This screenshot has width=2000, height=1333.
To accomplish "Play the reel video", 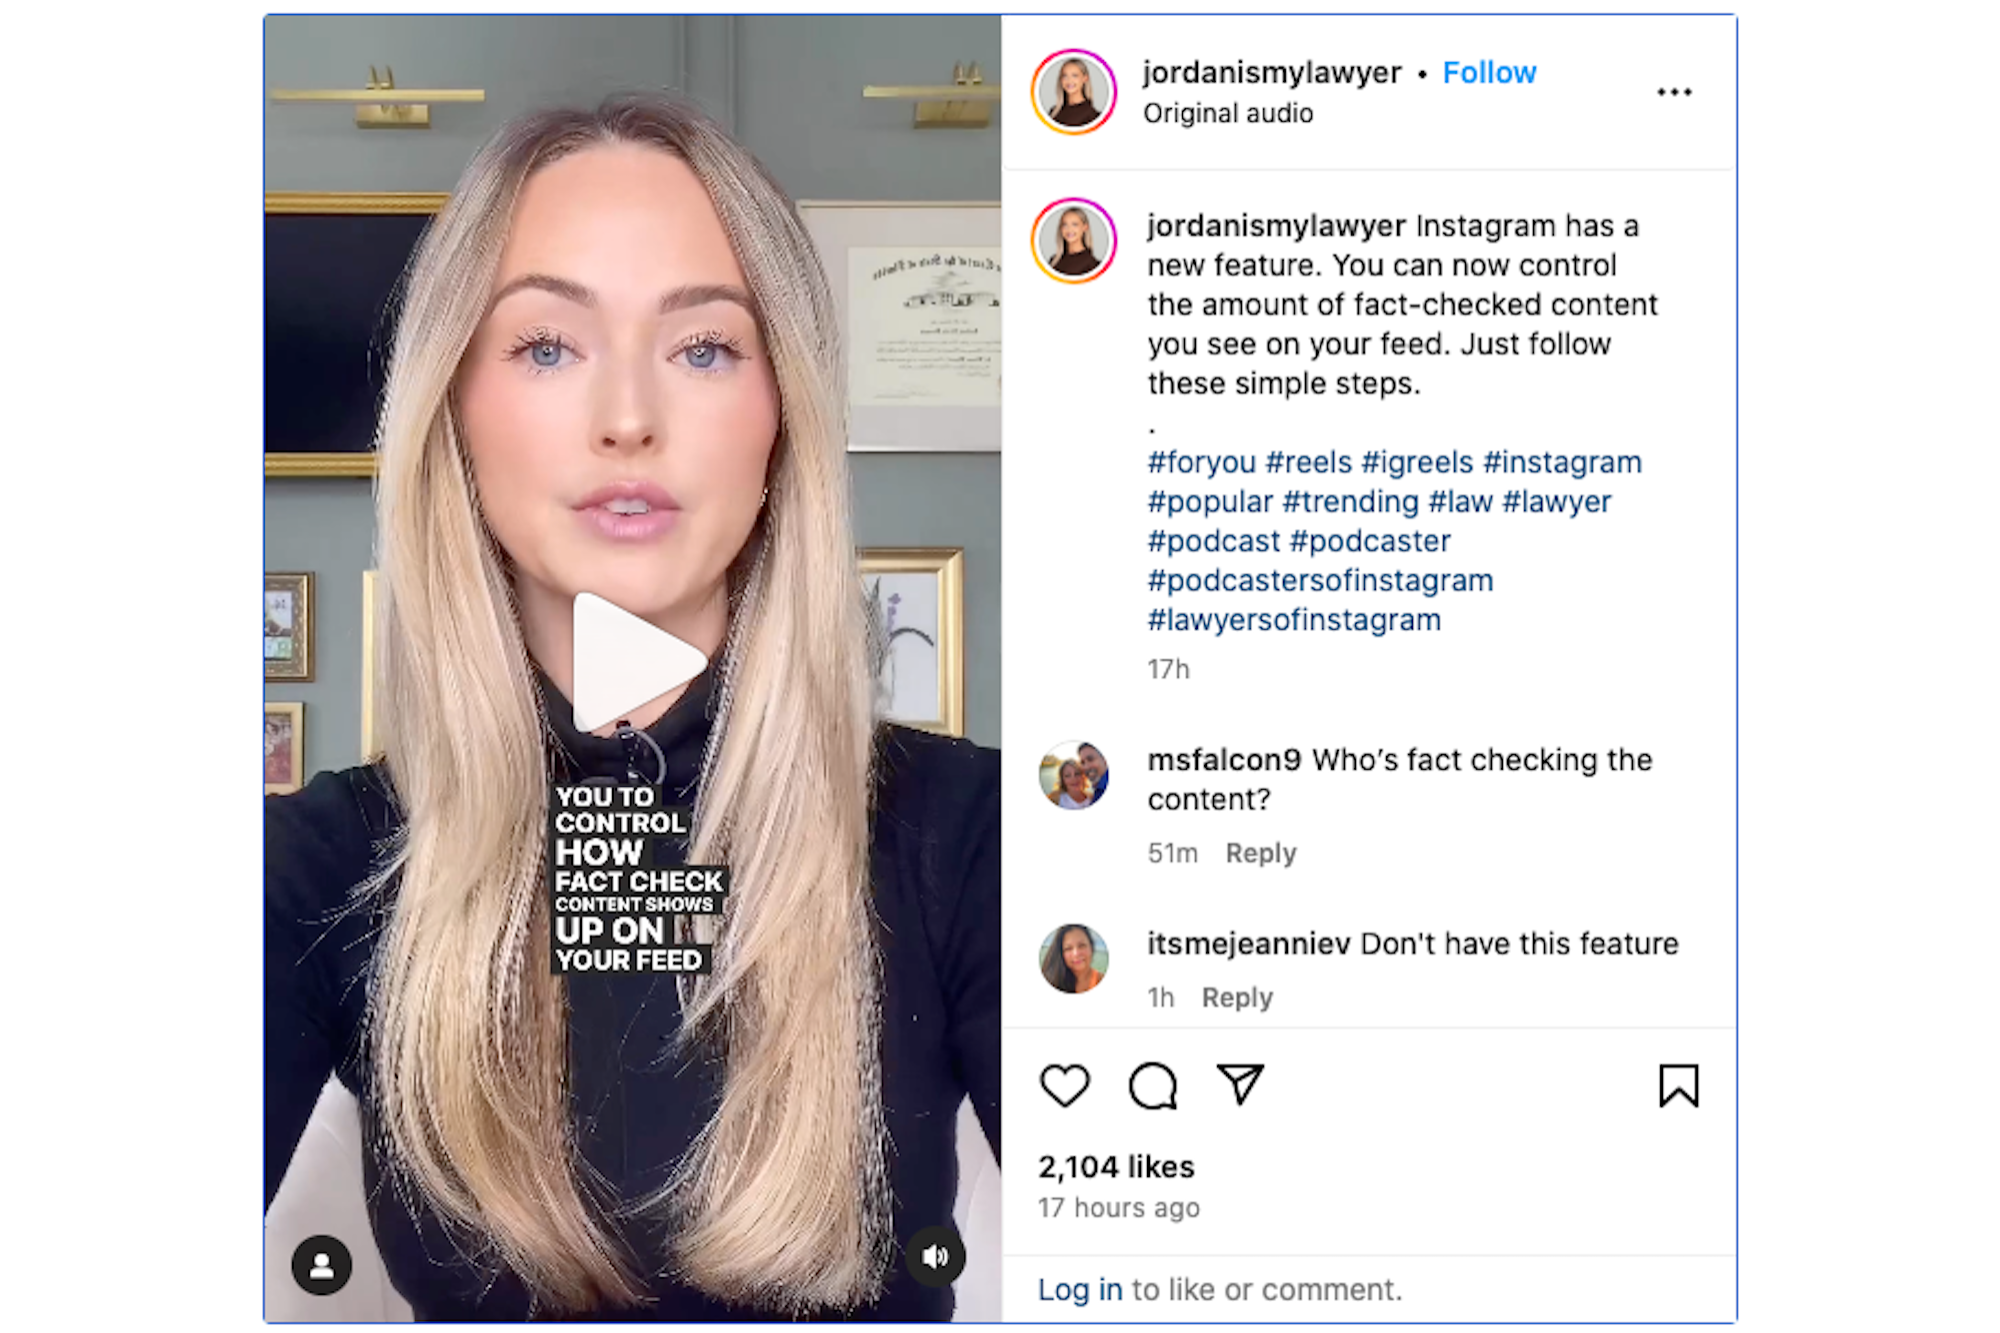I will (x=637, y=662).
